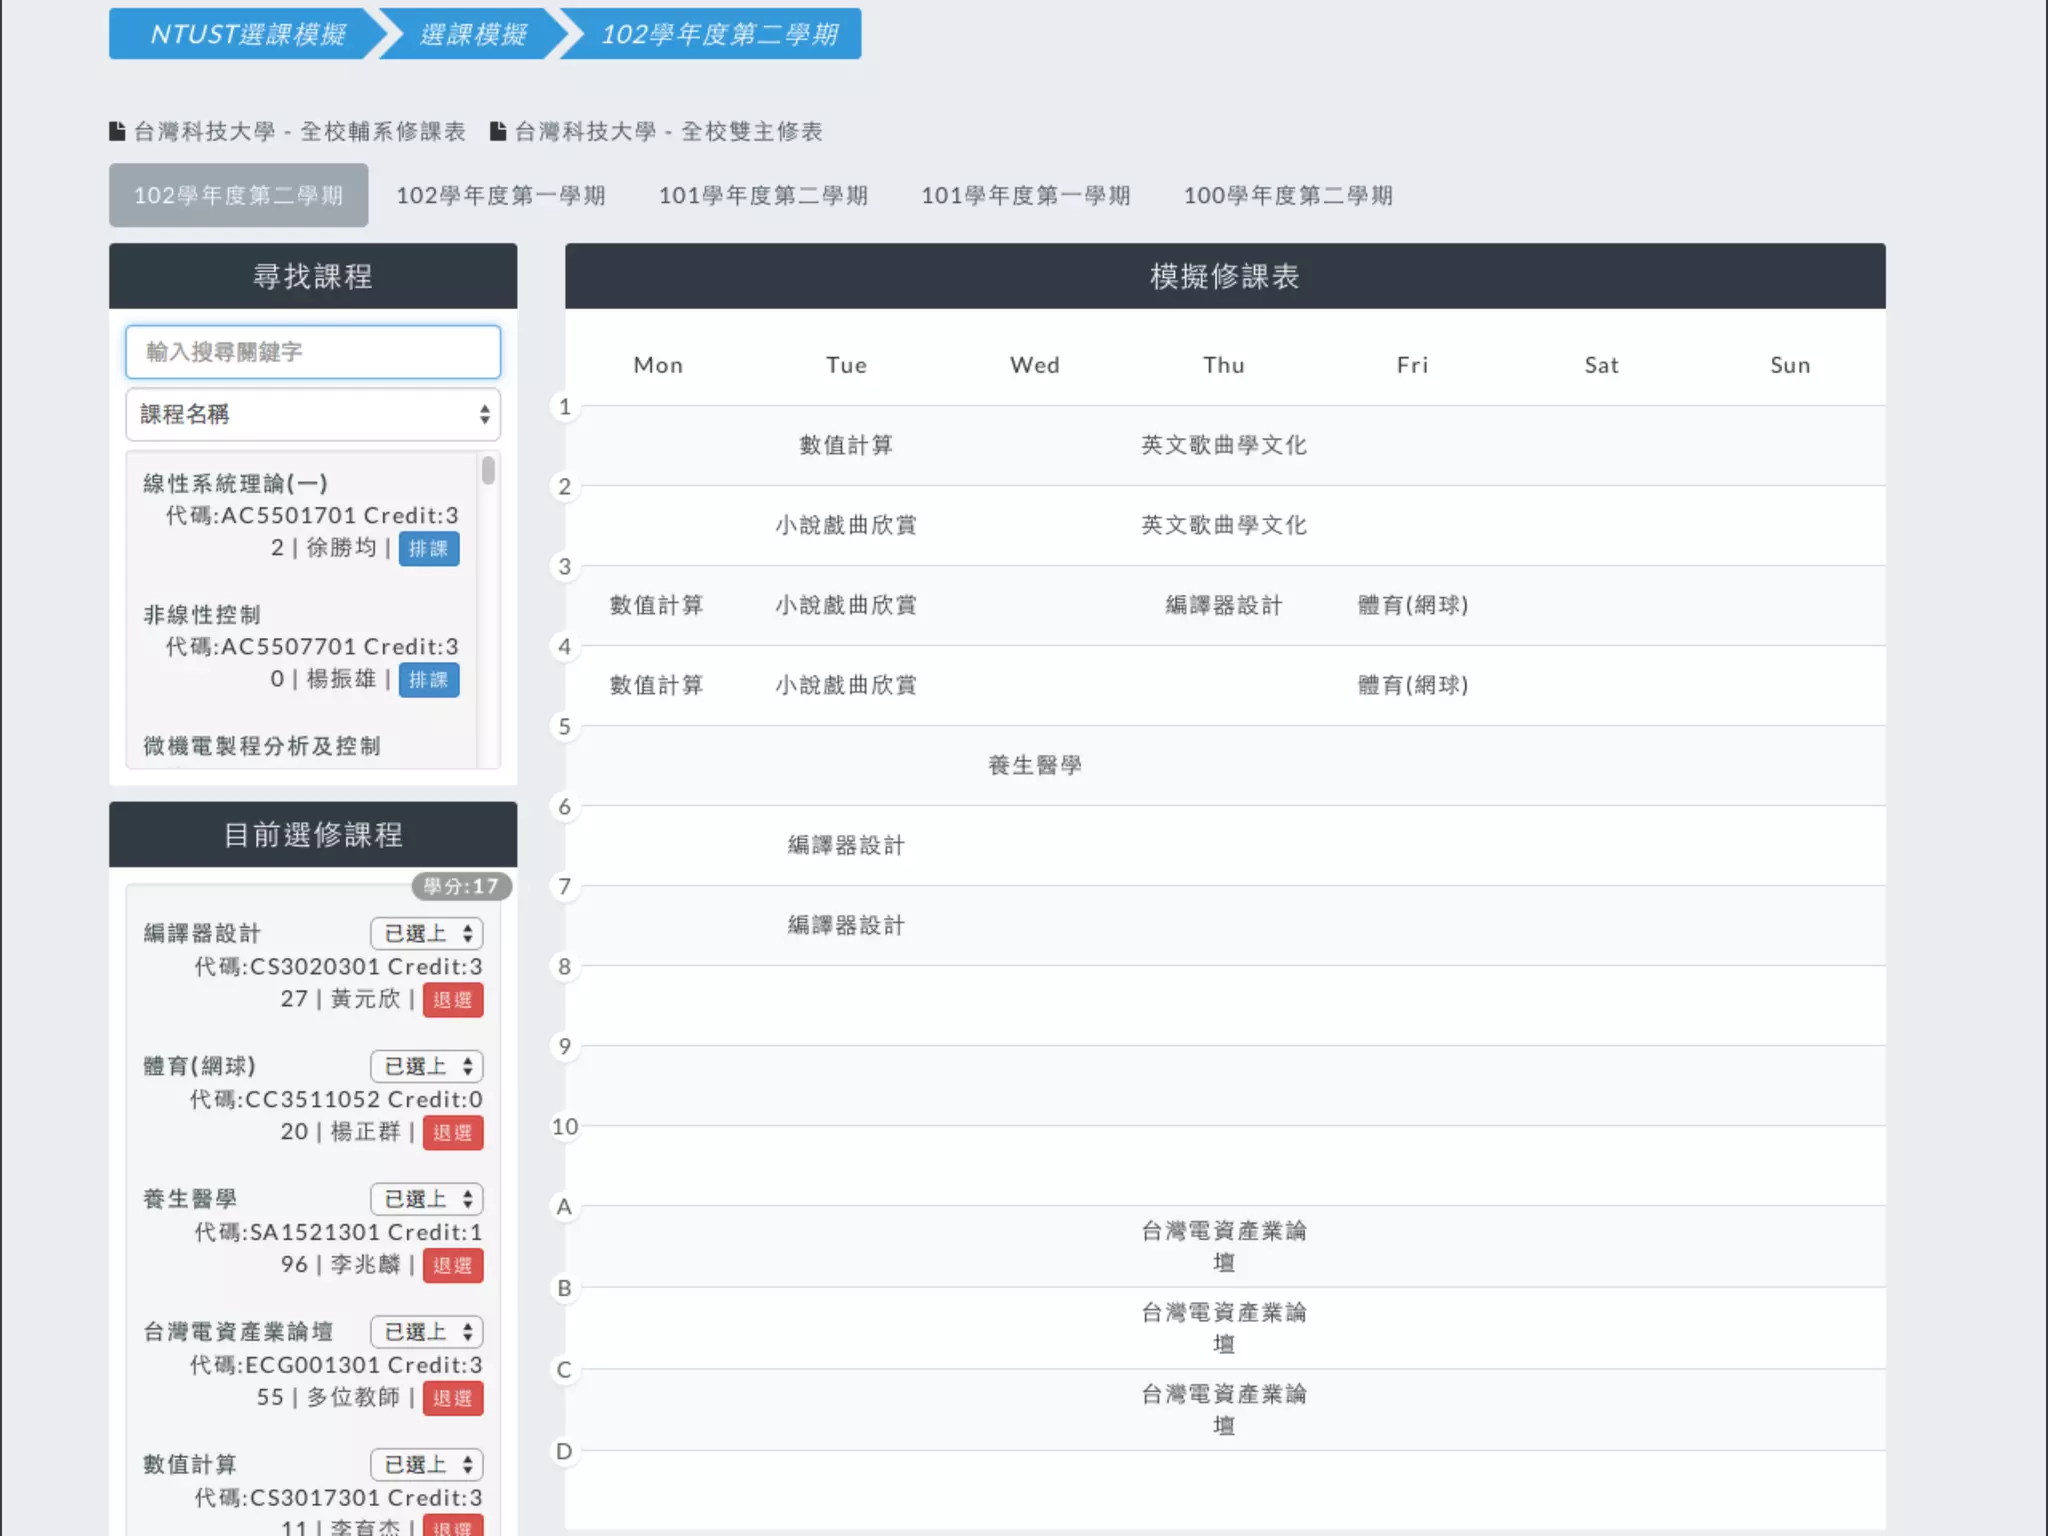The image size is (2048, 1536).
Task: Withdraw from 養生醫學 using 退選
Action: 452,1265
